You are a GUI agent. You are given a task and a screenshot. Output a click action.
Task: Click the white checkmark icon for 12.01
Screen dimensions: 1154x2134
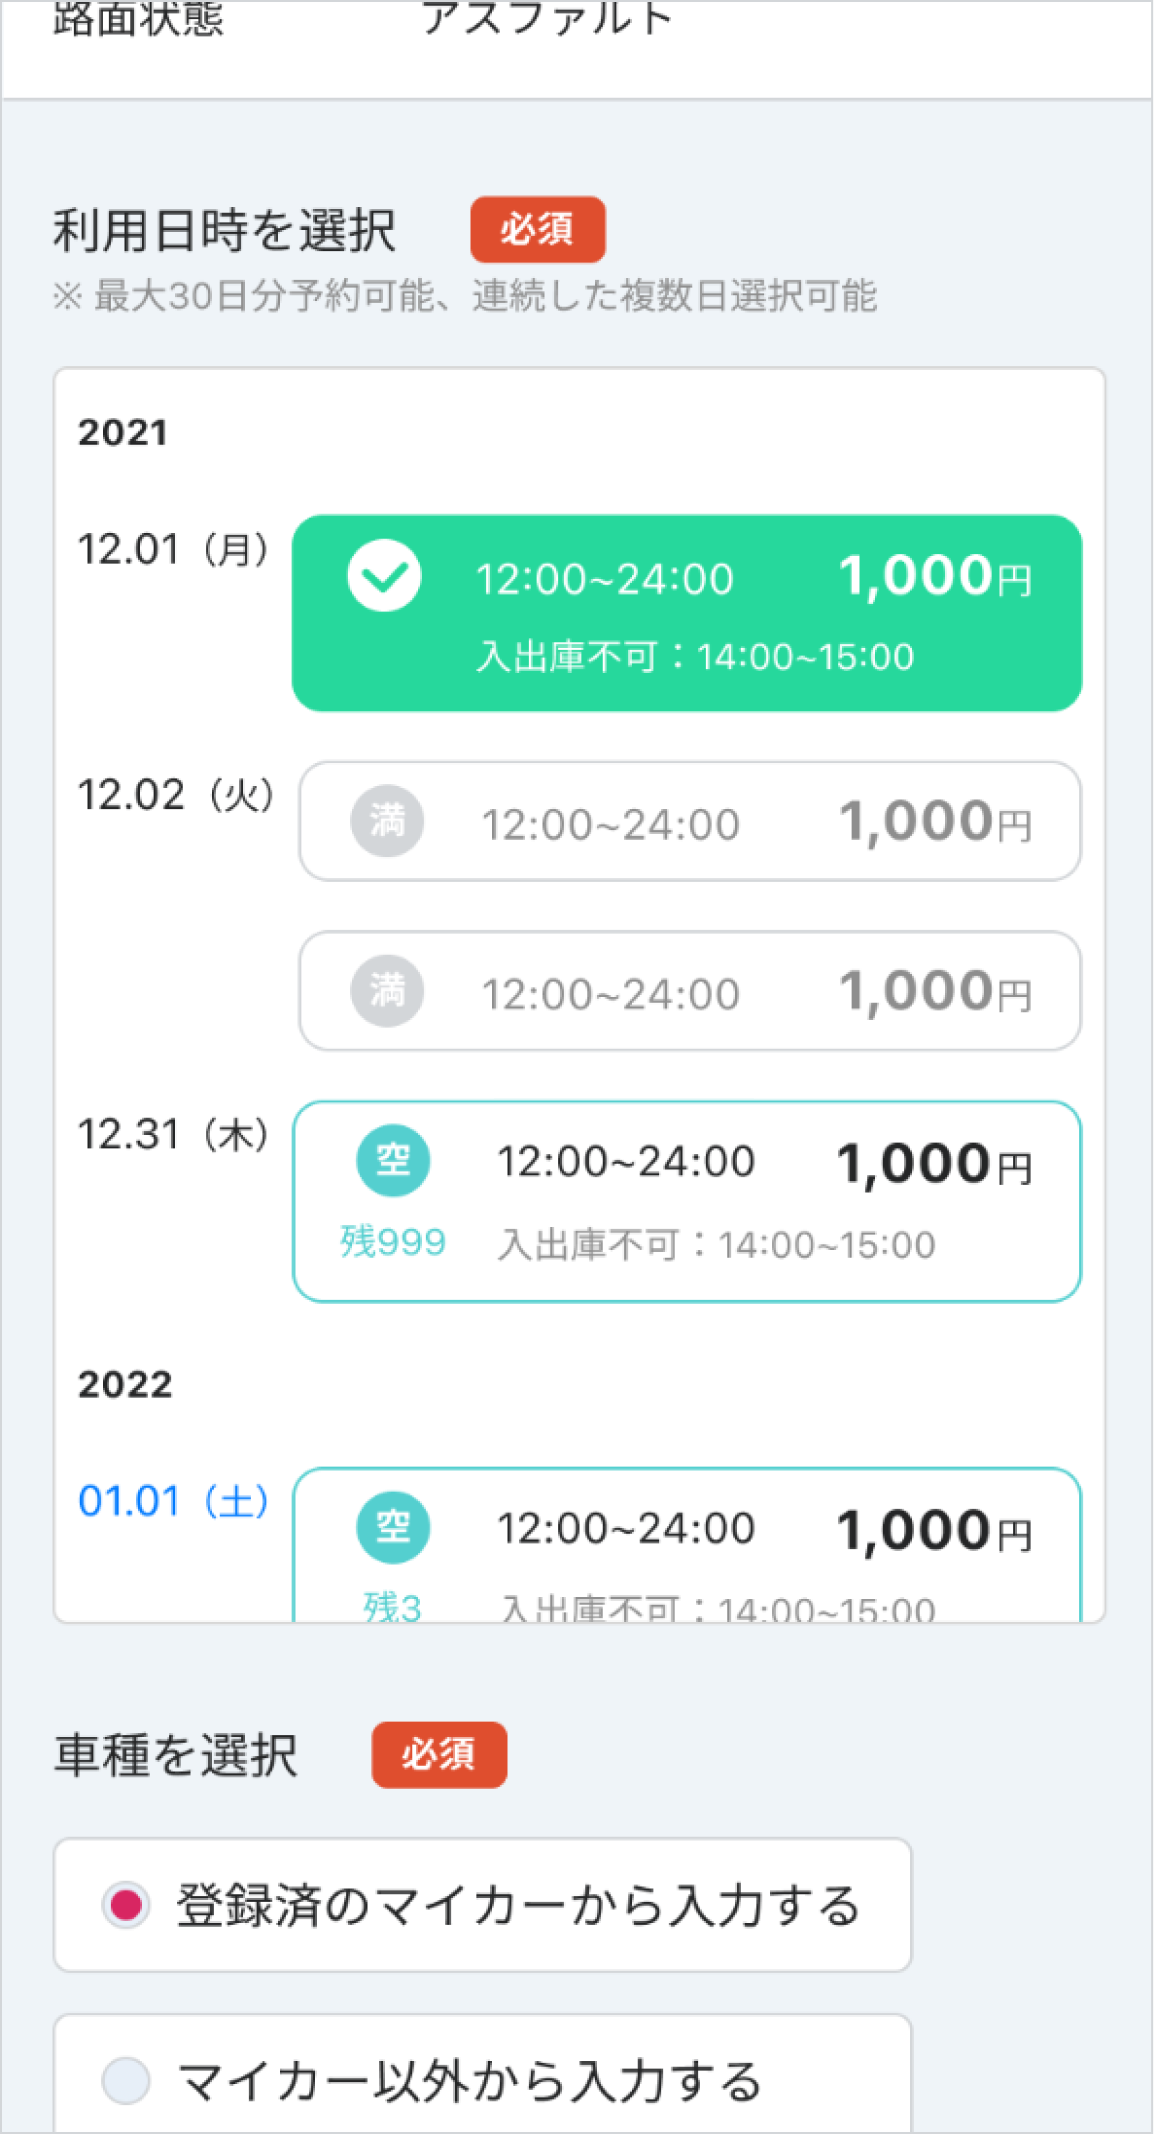click(384, 577)
